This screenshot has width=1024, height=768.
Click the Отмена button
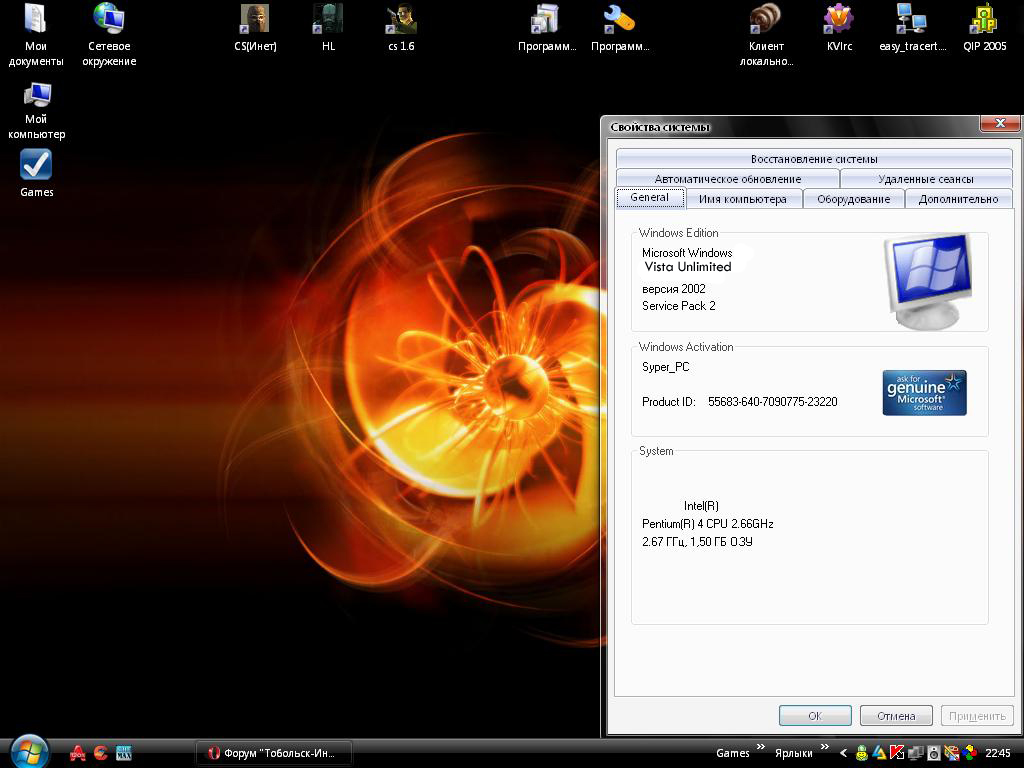tap(896, 716)
